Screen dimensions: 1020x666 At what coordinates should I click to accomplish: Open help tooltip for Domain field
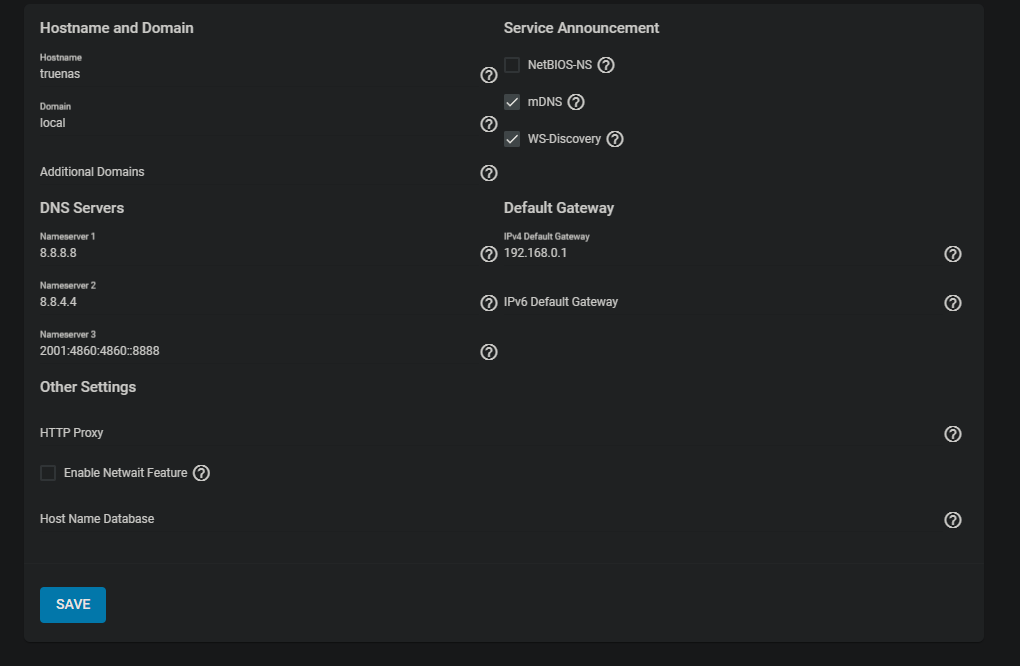pyautogui.click(x=489, y=124)
